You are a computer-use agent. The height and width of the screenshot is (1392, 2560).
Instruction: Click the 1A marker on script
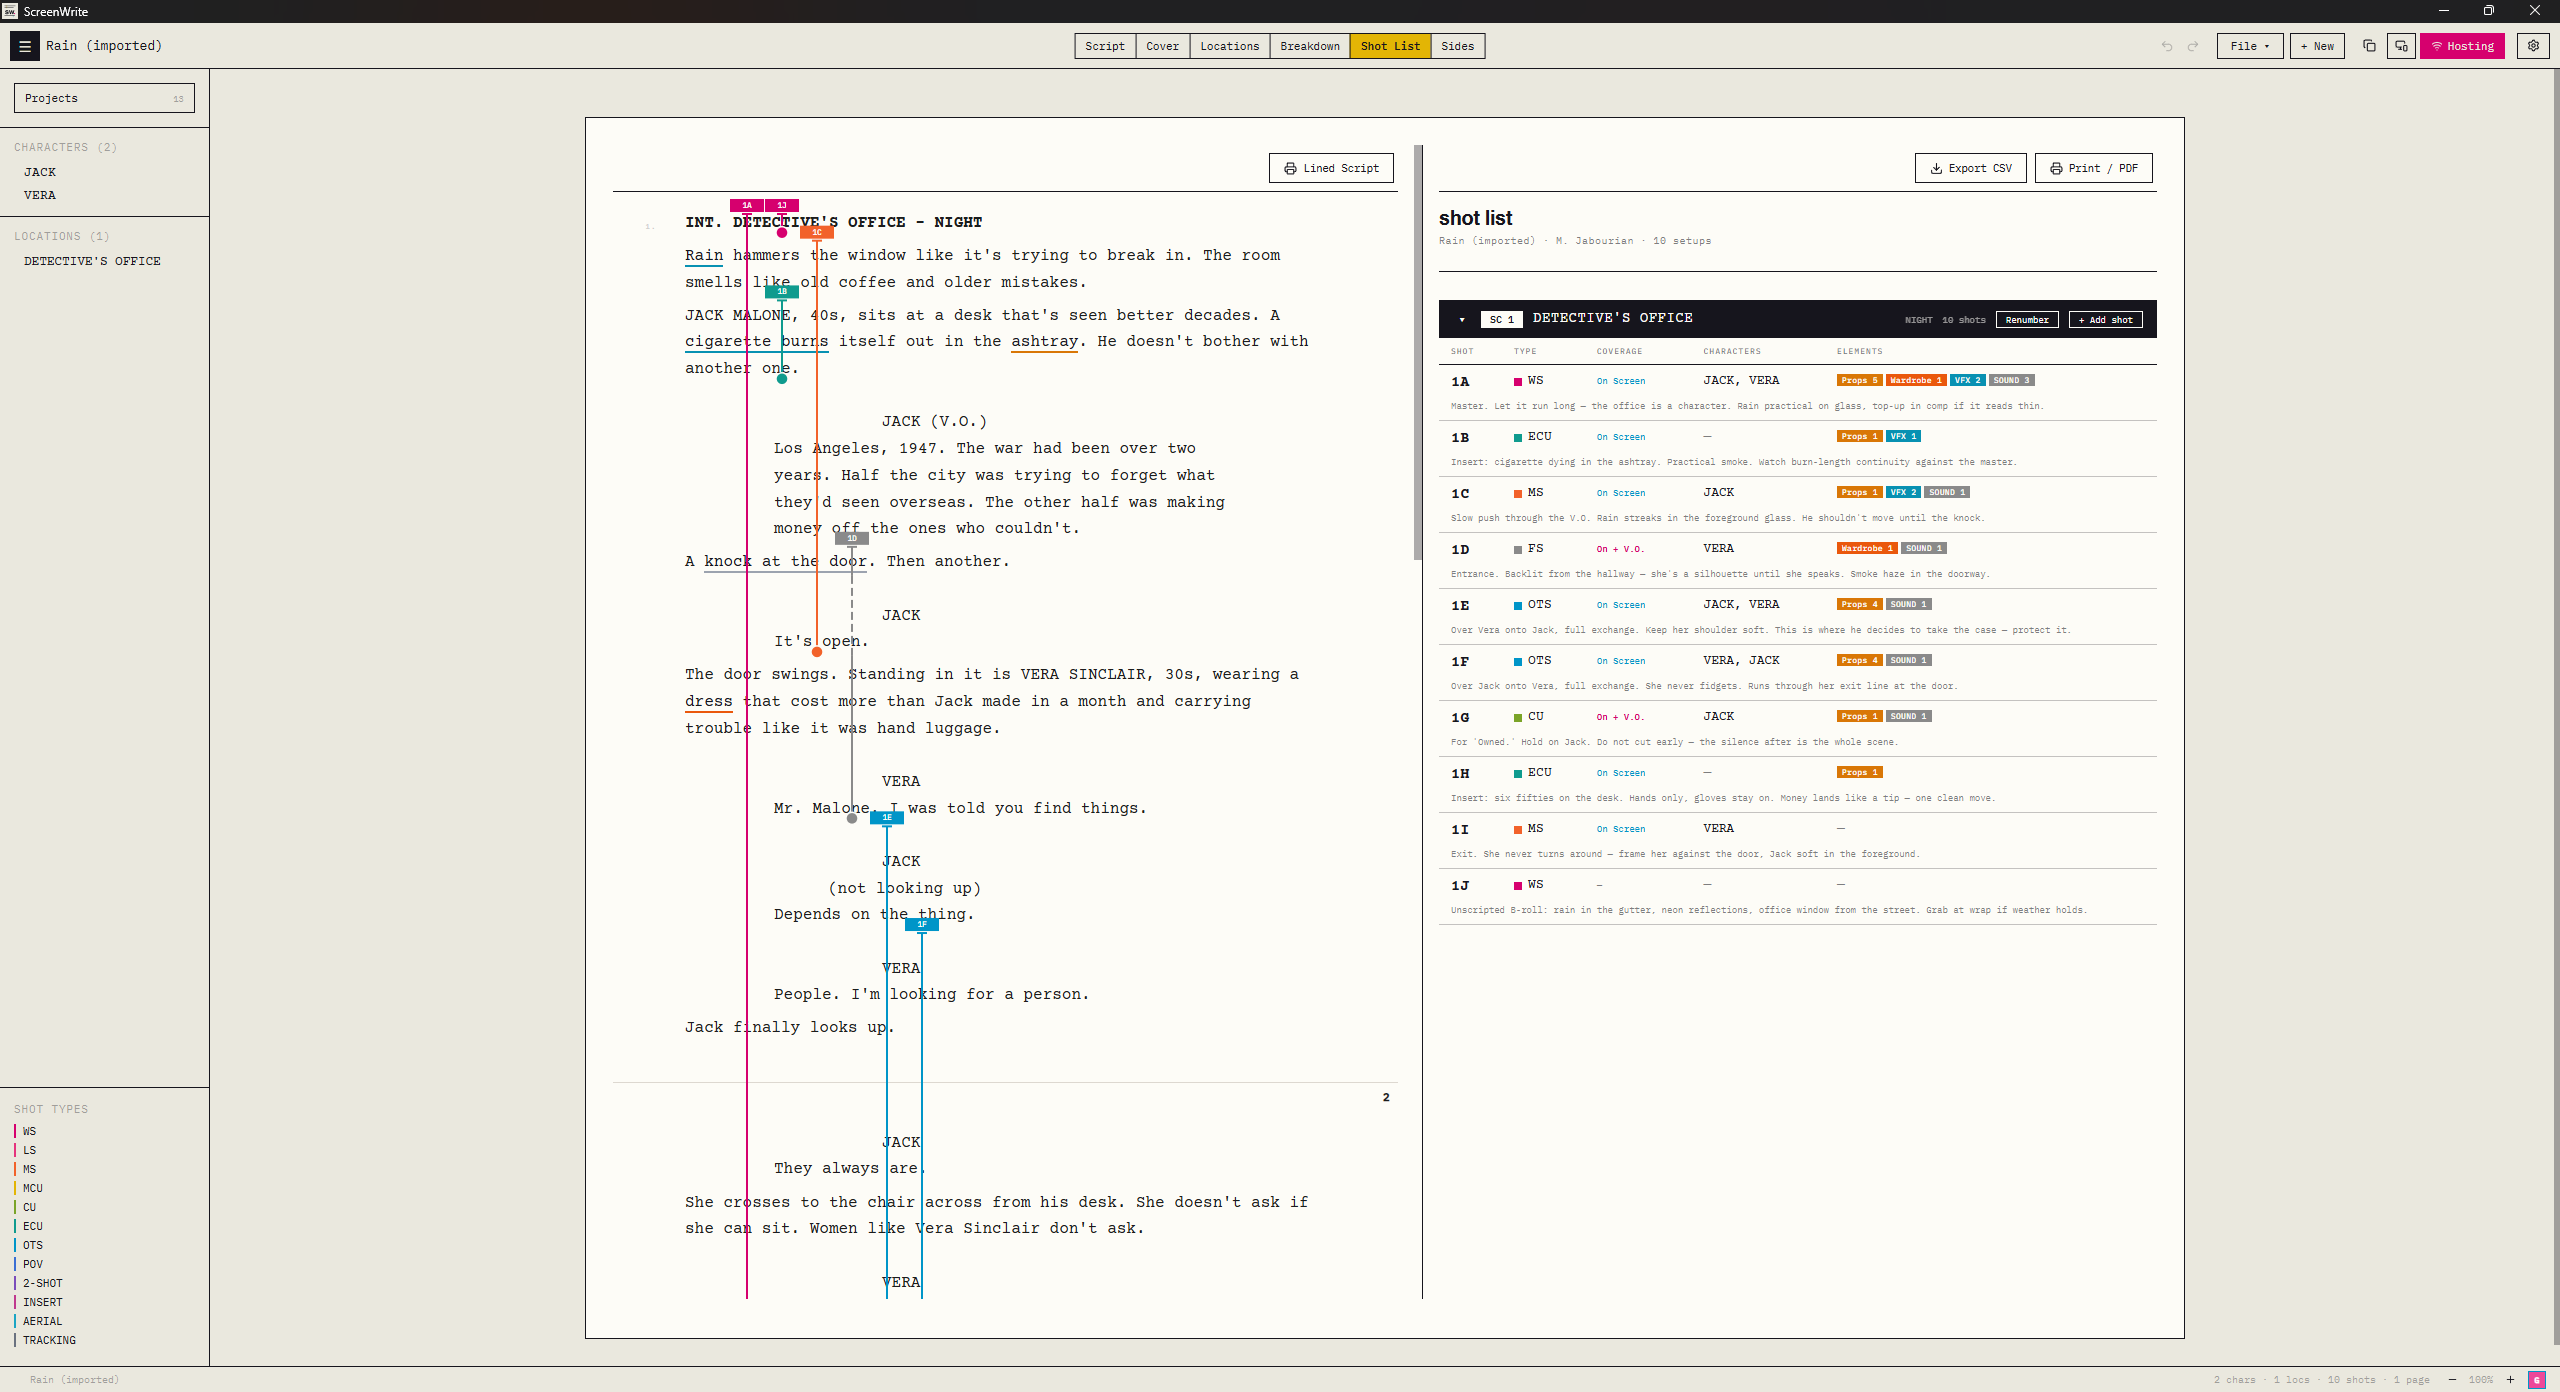(747, 205)
